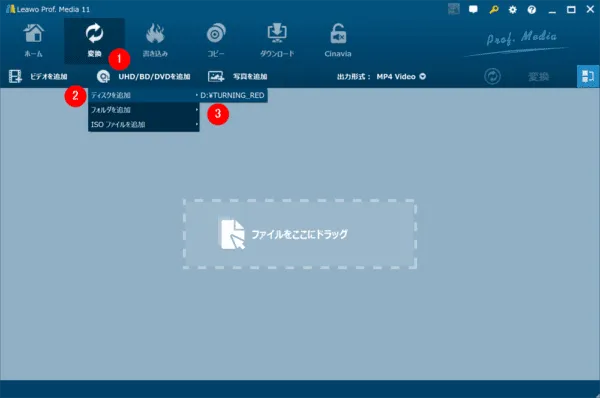Choose D:¥TURNING_RED disc entry
600x398 pixels.
(233, 95)
